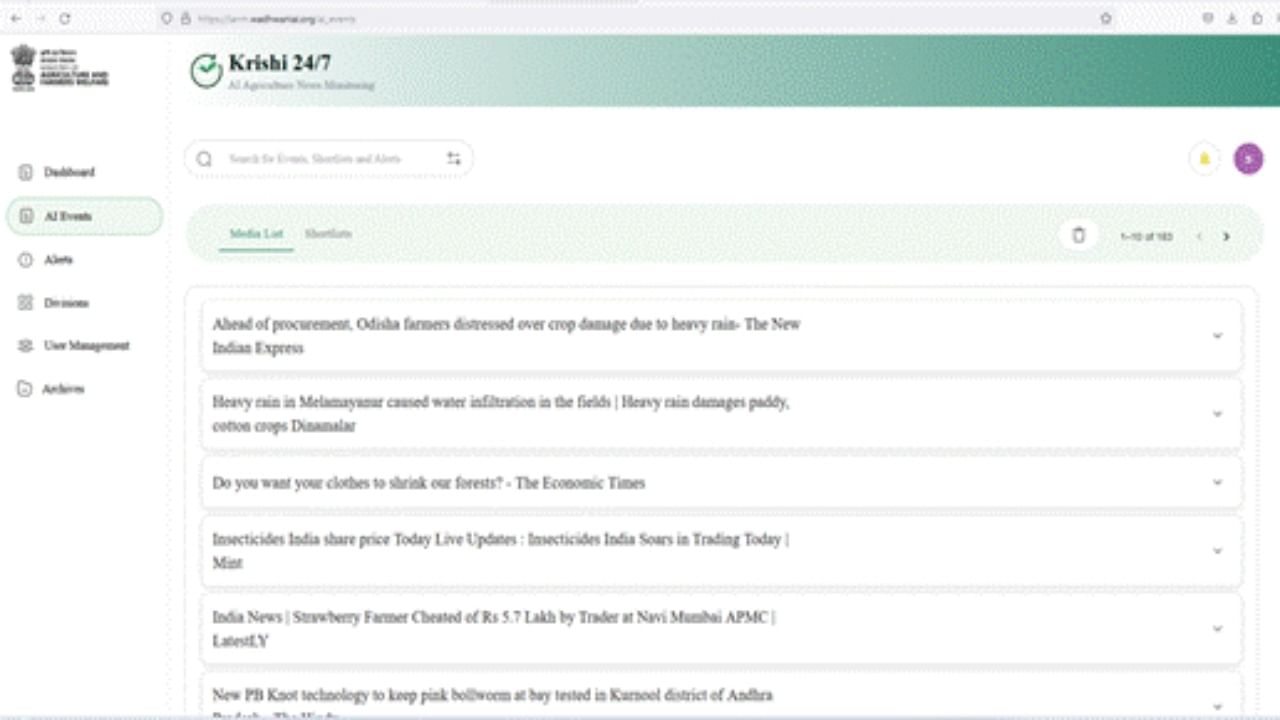Expand the Odisha farmers distressed article
Image resolution: width=1280 pixels, height=720 pixels.
[1217, 336]
